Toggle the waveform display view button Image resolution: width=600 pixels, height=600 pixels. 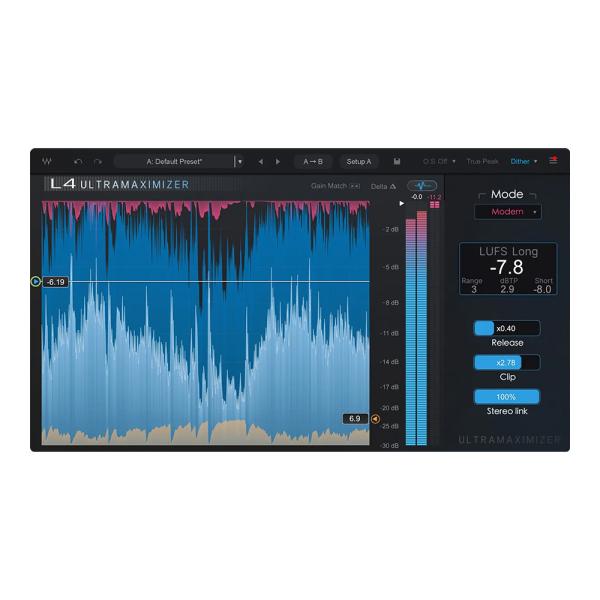point(422,186)
